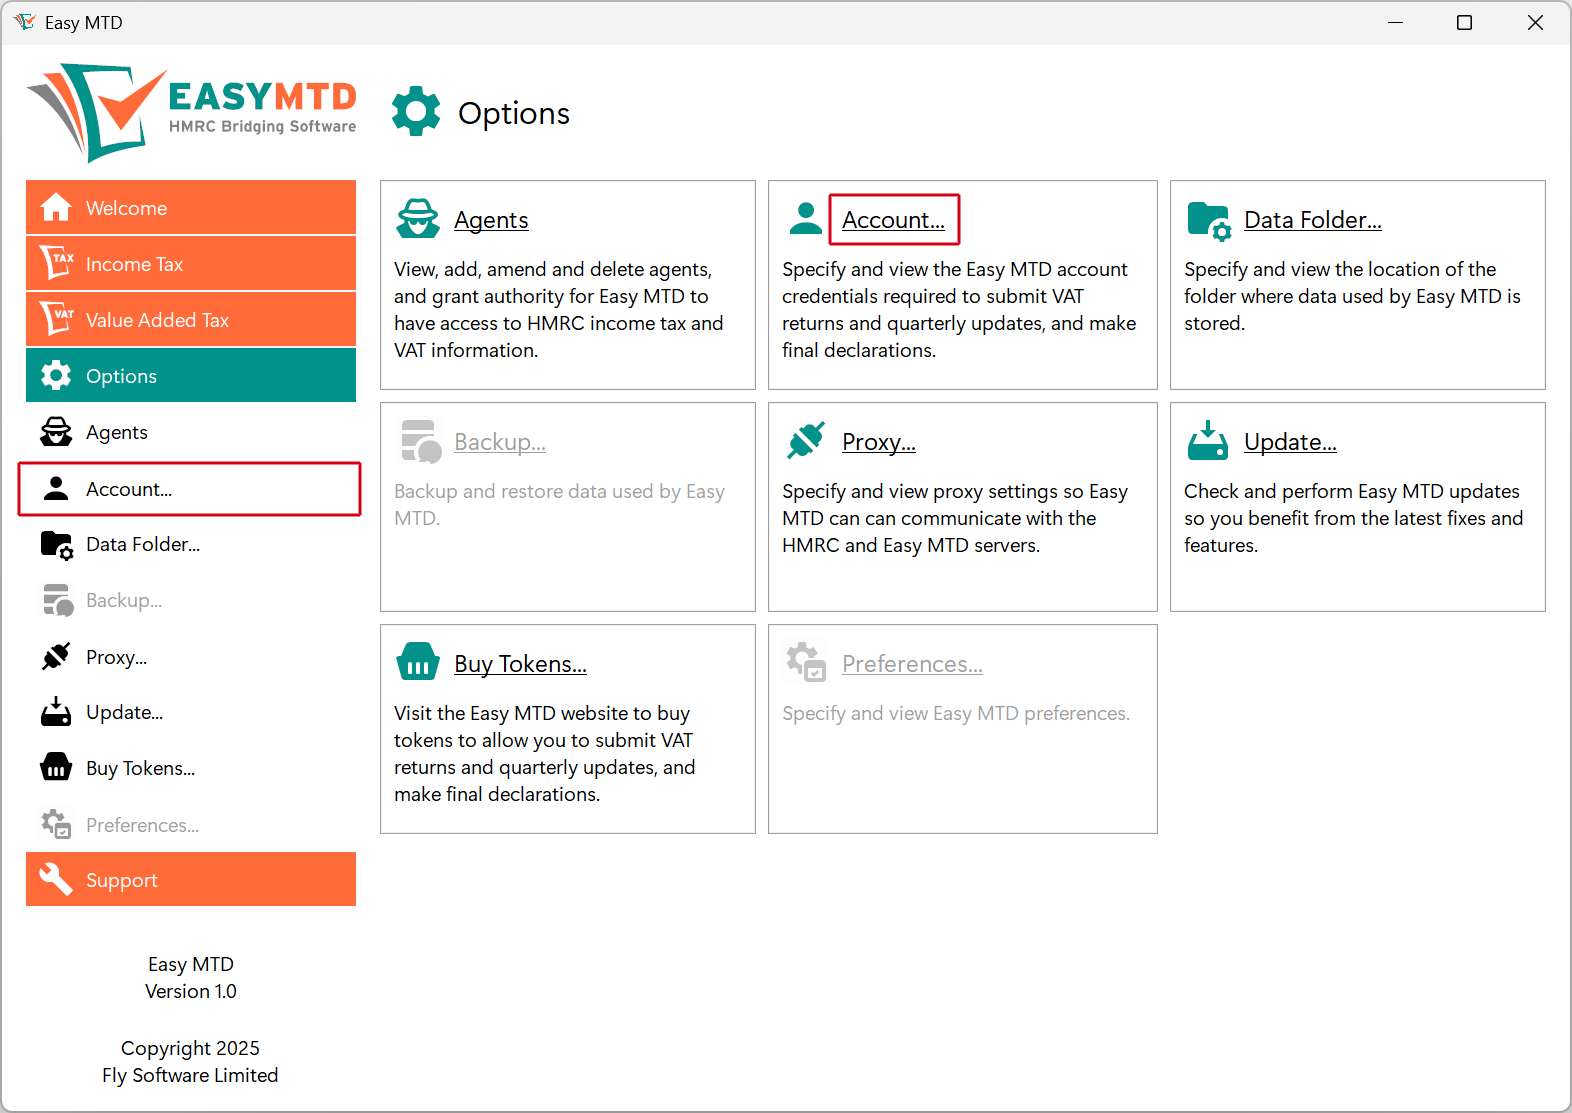The height and width of the screenshot is (1113, 1572).
Task: Select Preferences... in the sidebar
Action: click(x=191, y=825)
